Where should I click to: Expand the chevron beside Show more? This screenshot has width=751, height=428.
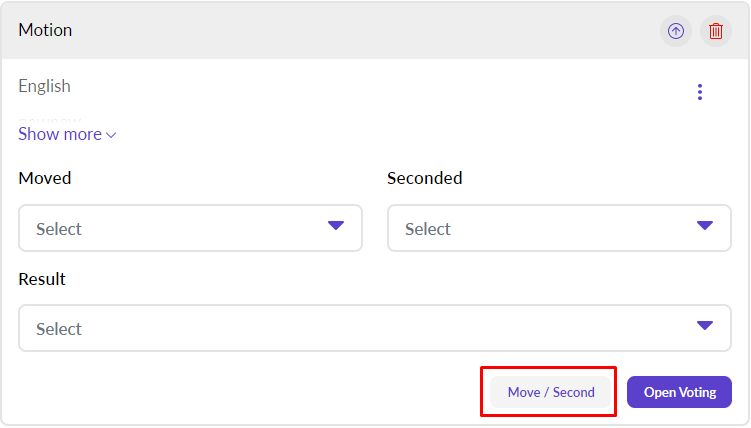[x=111, y=135]
